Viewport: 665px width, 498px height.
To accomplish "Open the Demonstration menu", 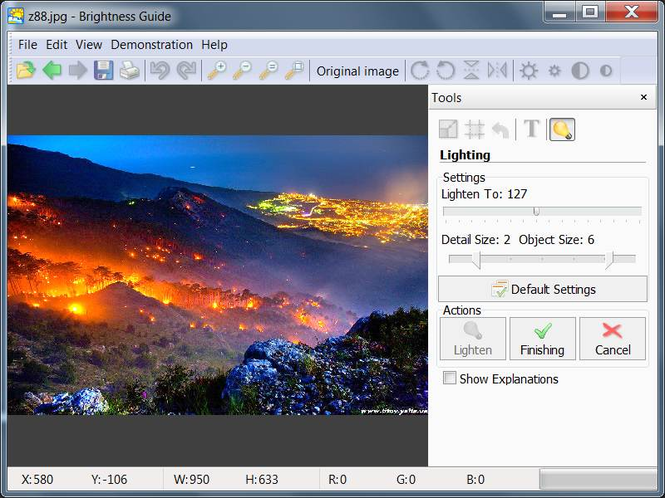I will (x=151, y=45).
